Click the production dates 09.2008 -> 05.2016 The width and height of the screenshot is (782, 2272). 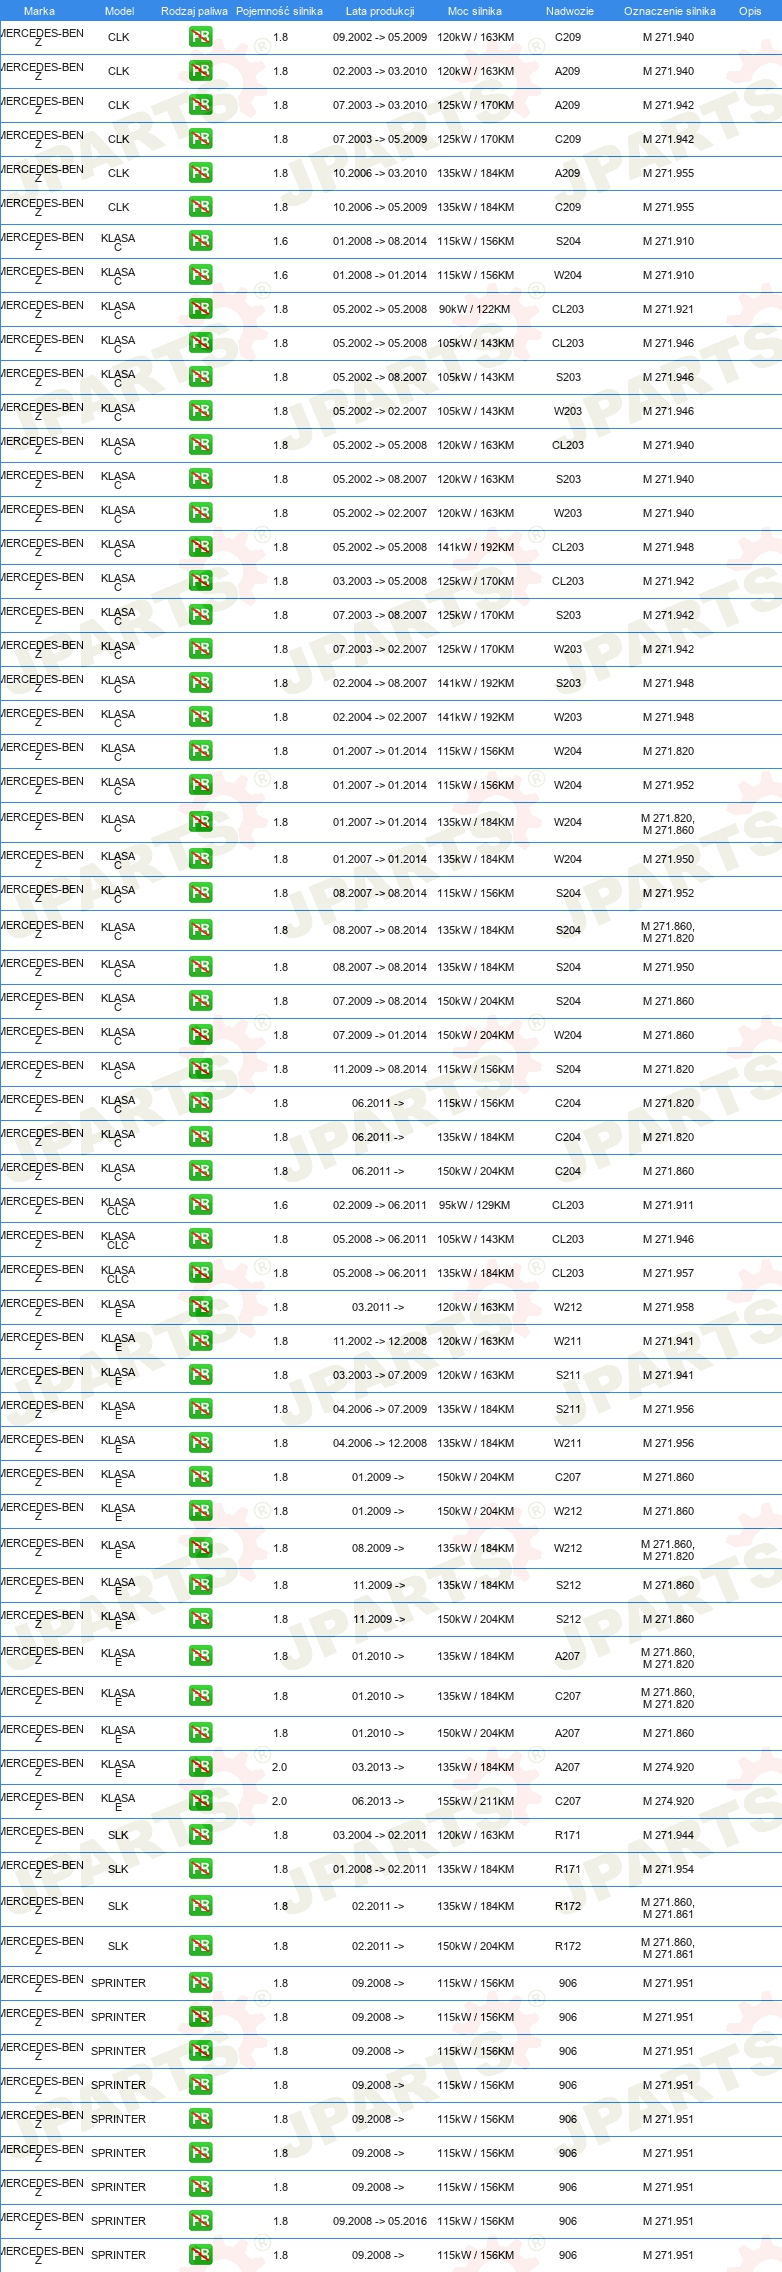380,2221
